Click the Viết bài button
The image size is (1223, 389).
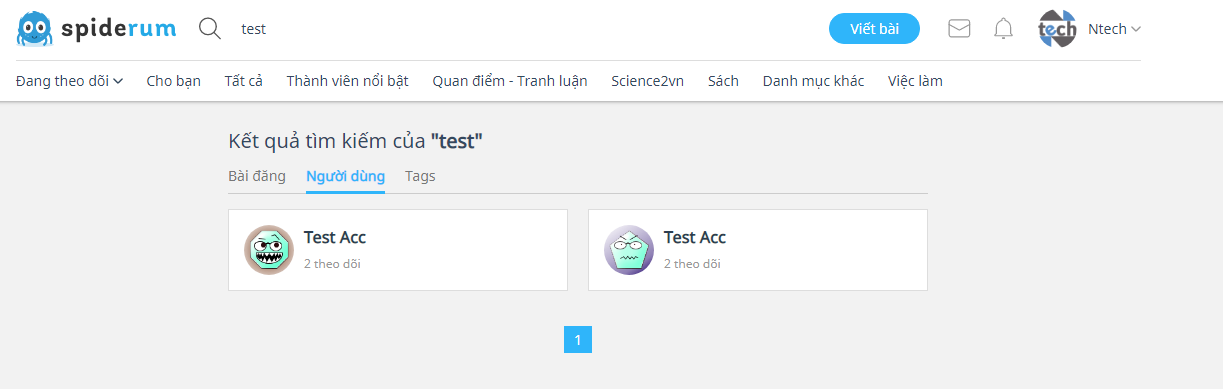tap(874, 29)
